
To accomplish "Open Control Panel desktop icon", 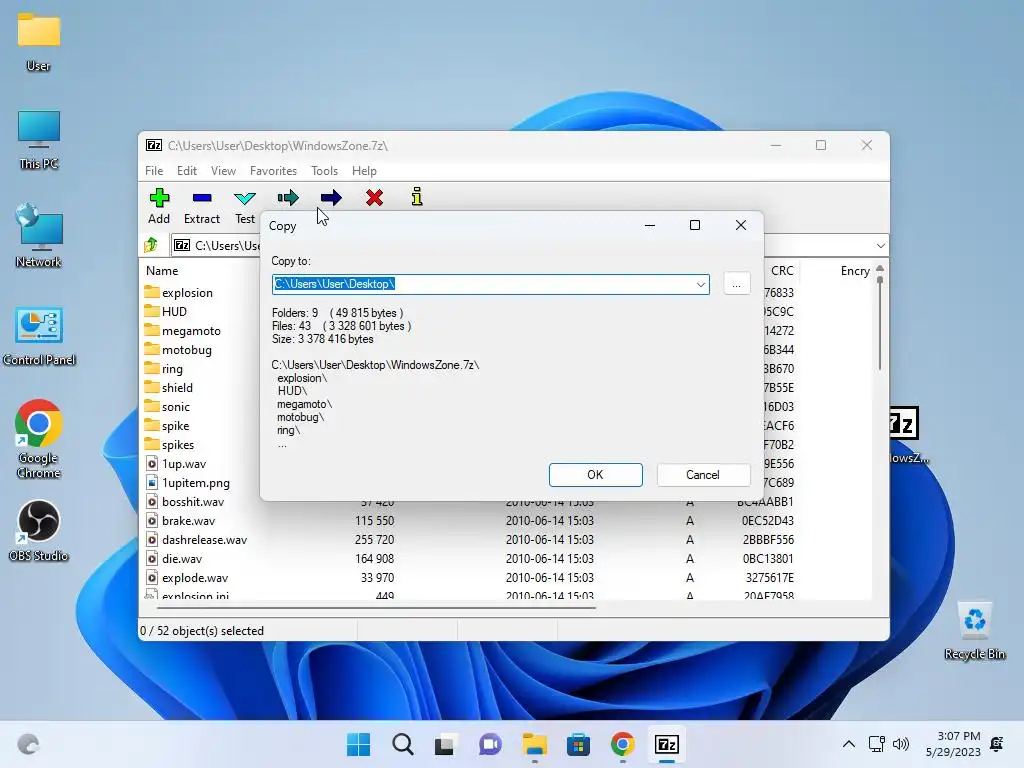I will click(39, 336).
